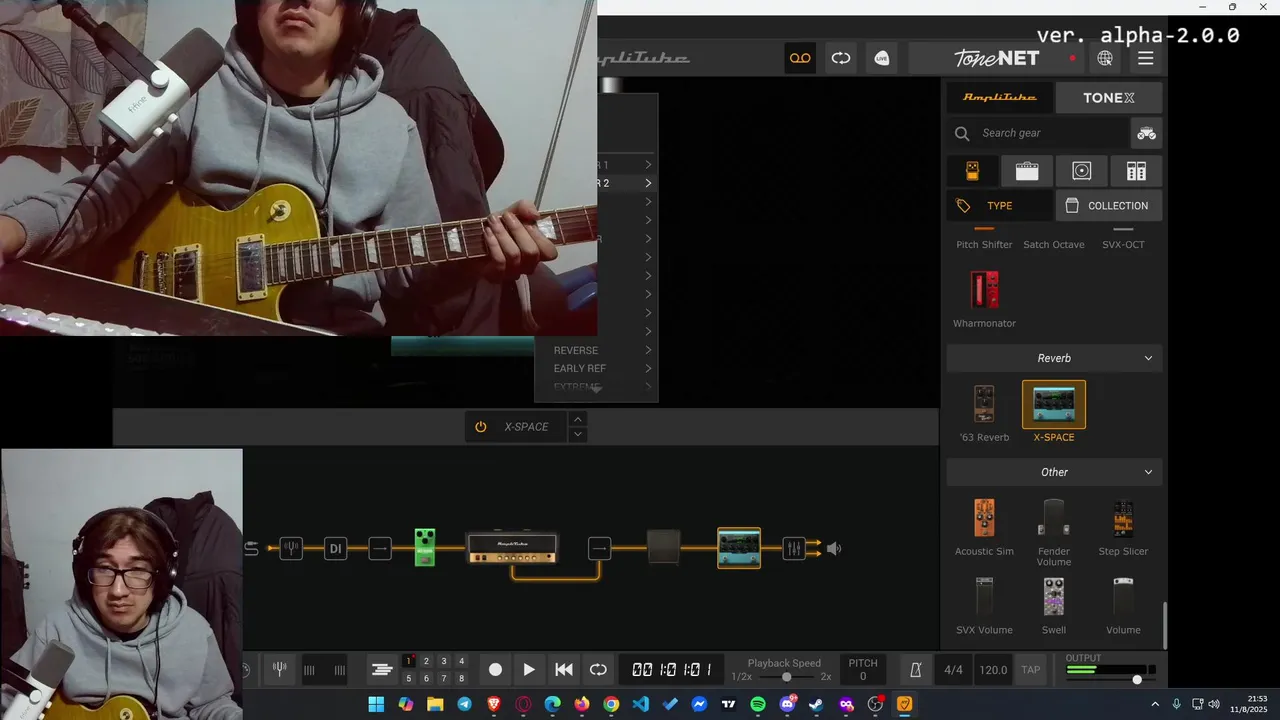
Task: Click the record button
Action: click(x=495, y=670)
